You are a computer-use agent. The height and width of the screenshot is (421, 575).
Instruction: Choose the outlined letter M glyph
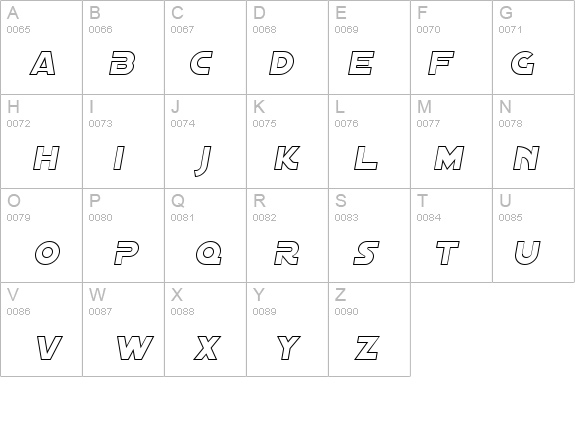tap(449, 158)
